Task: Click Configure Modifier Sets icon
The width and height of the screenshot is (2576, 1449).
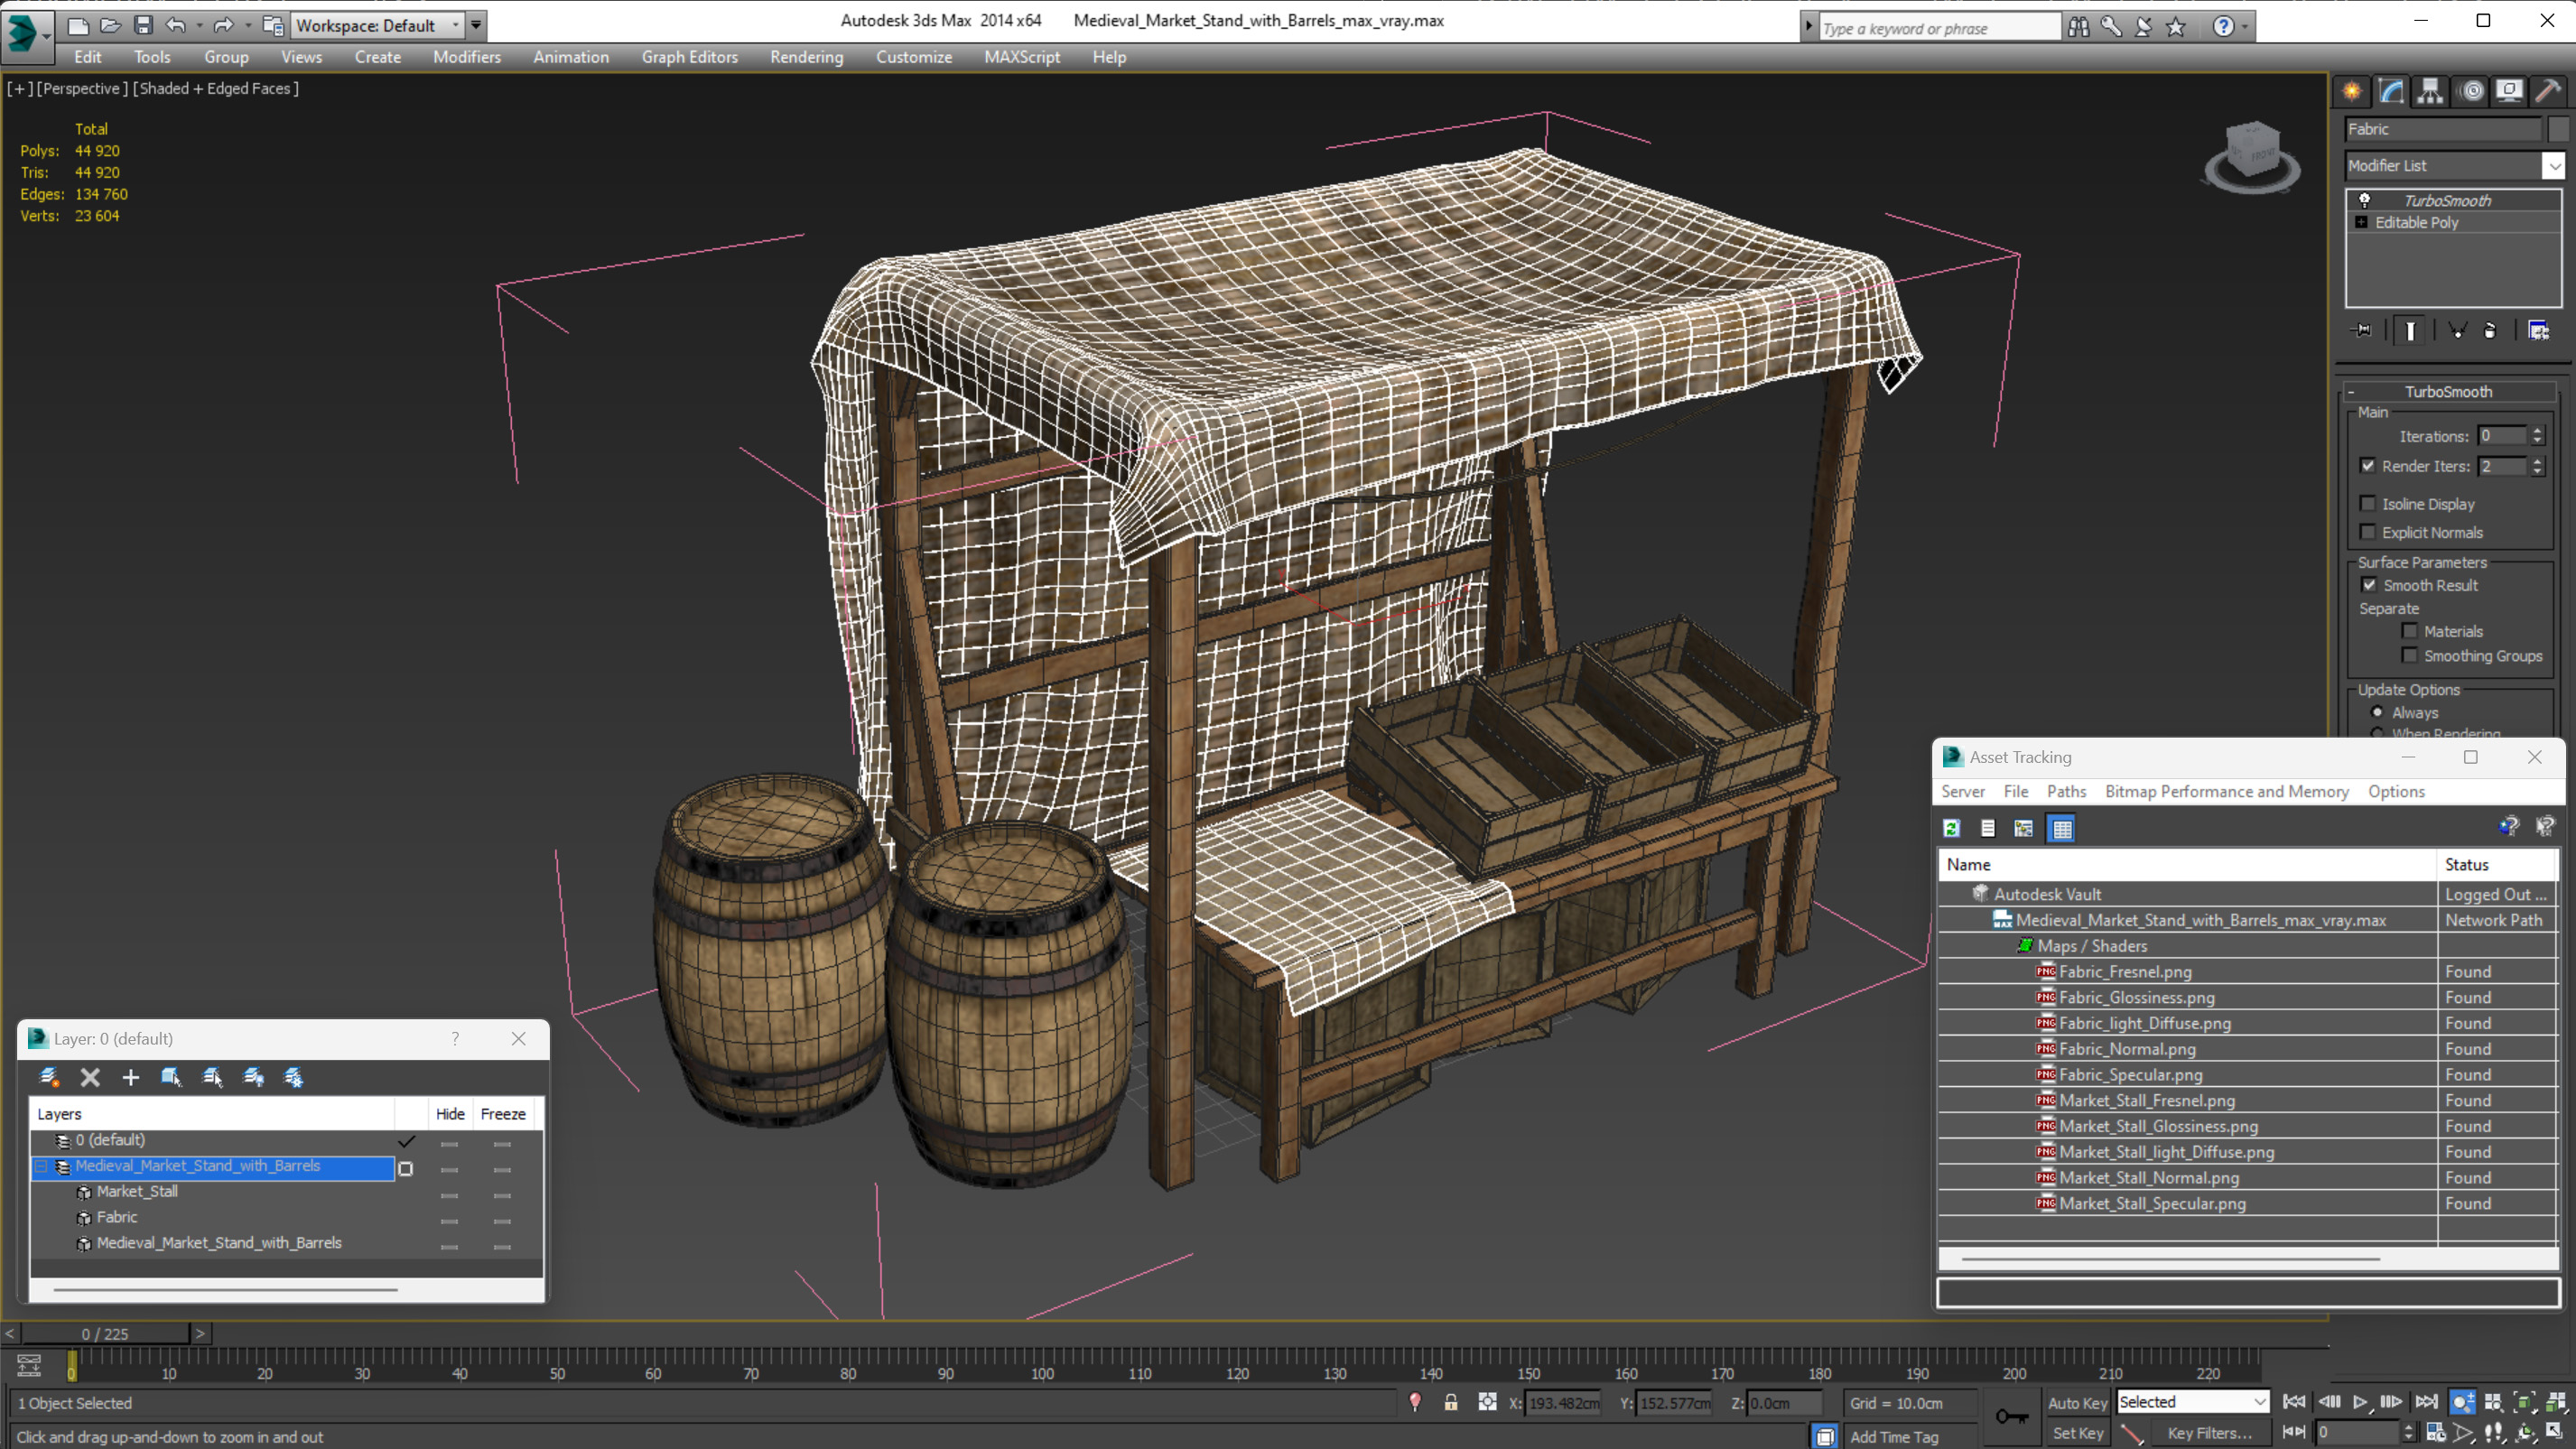Action: coord(2538,330)
